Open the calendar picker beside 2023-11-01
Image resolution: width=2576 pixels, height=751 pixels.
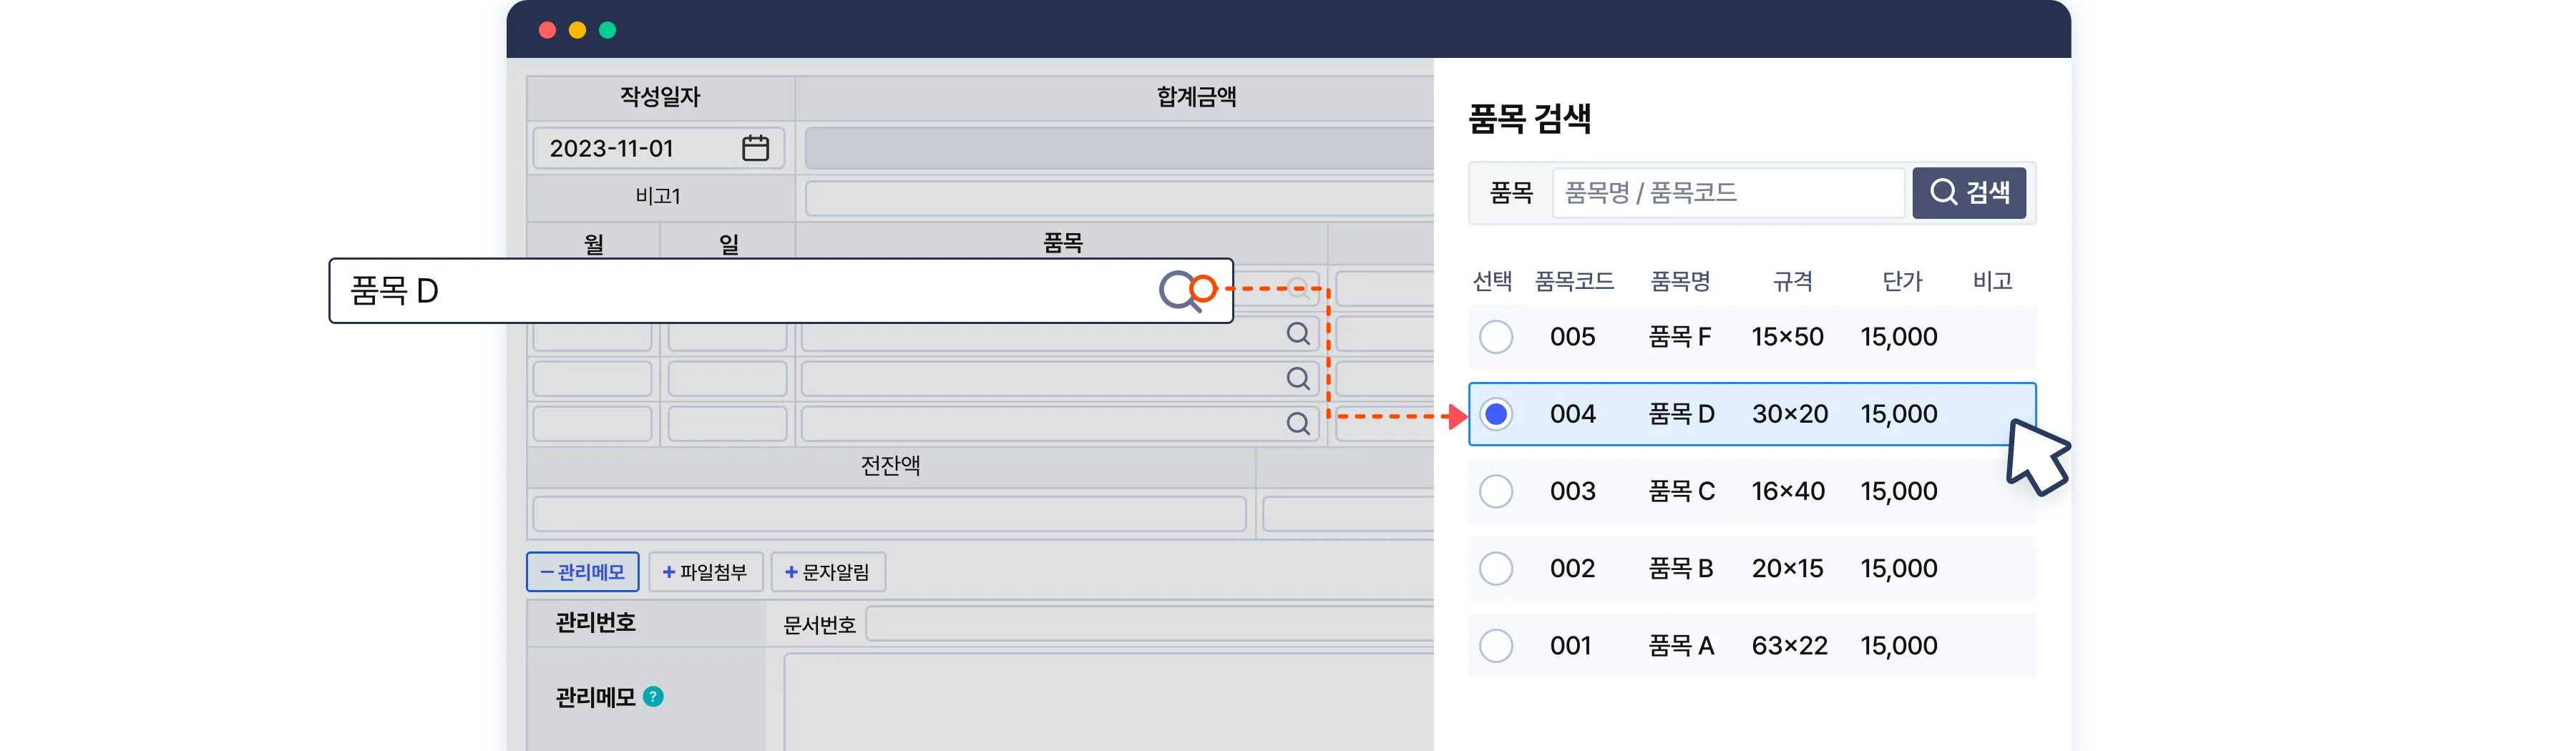755,148
